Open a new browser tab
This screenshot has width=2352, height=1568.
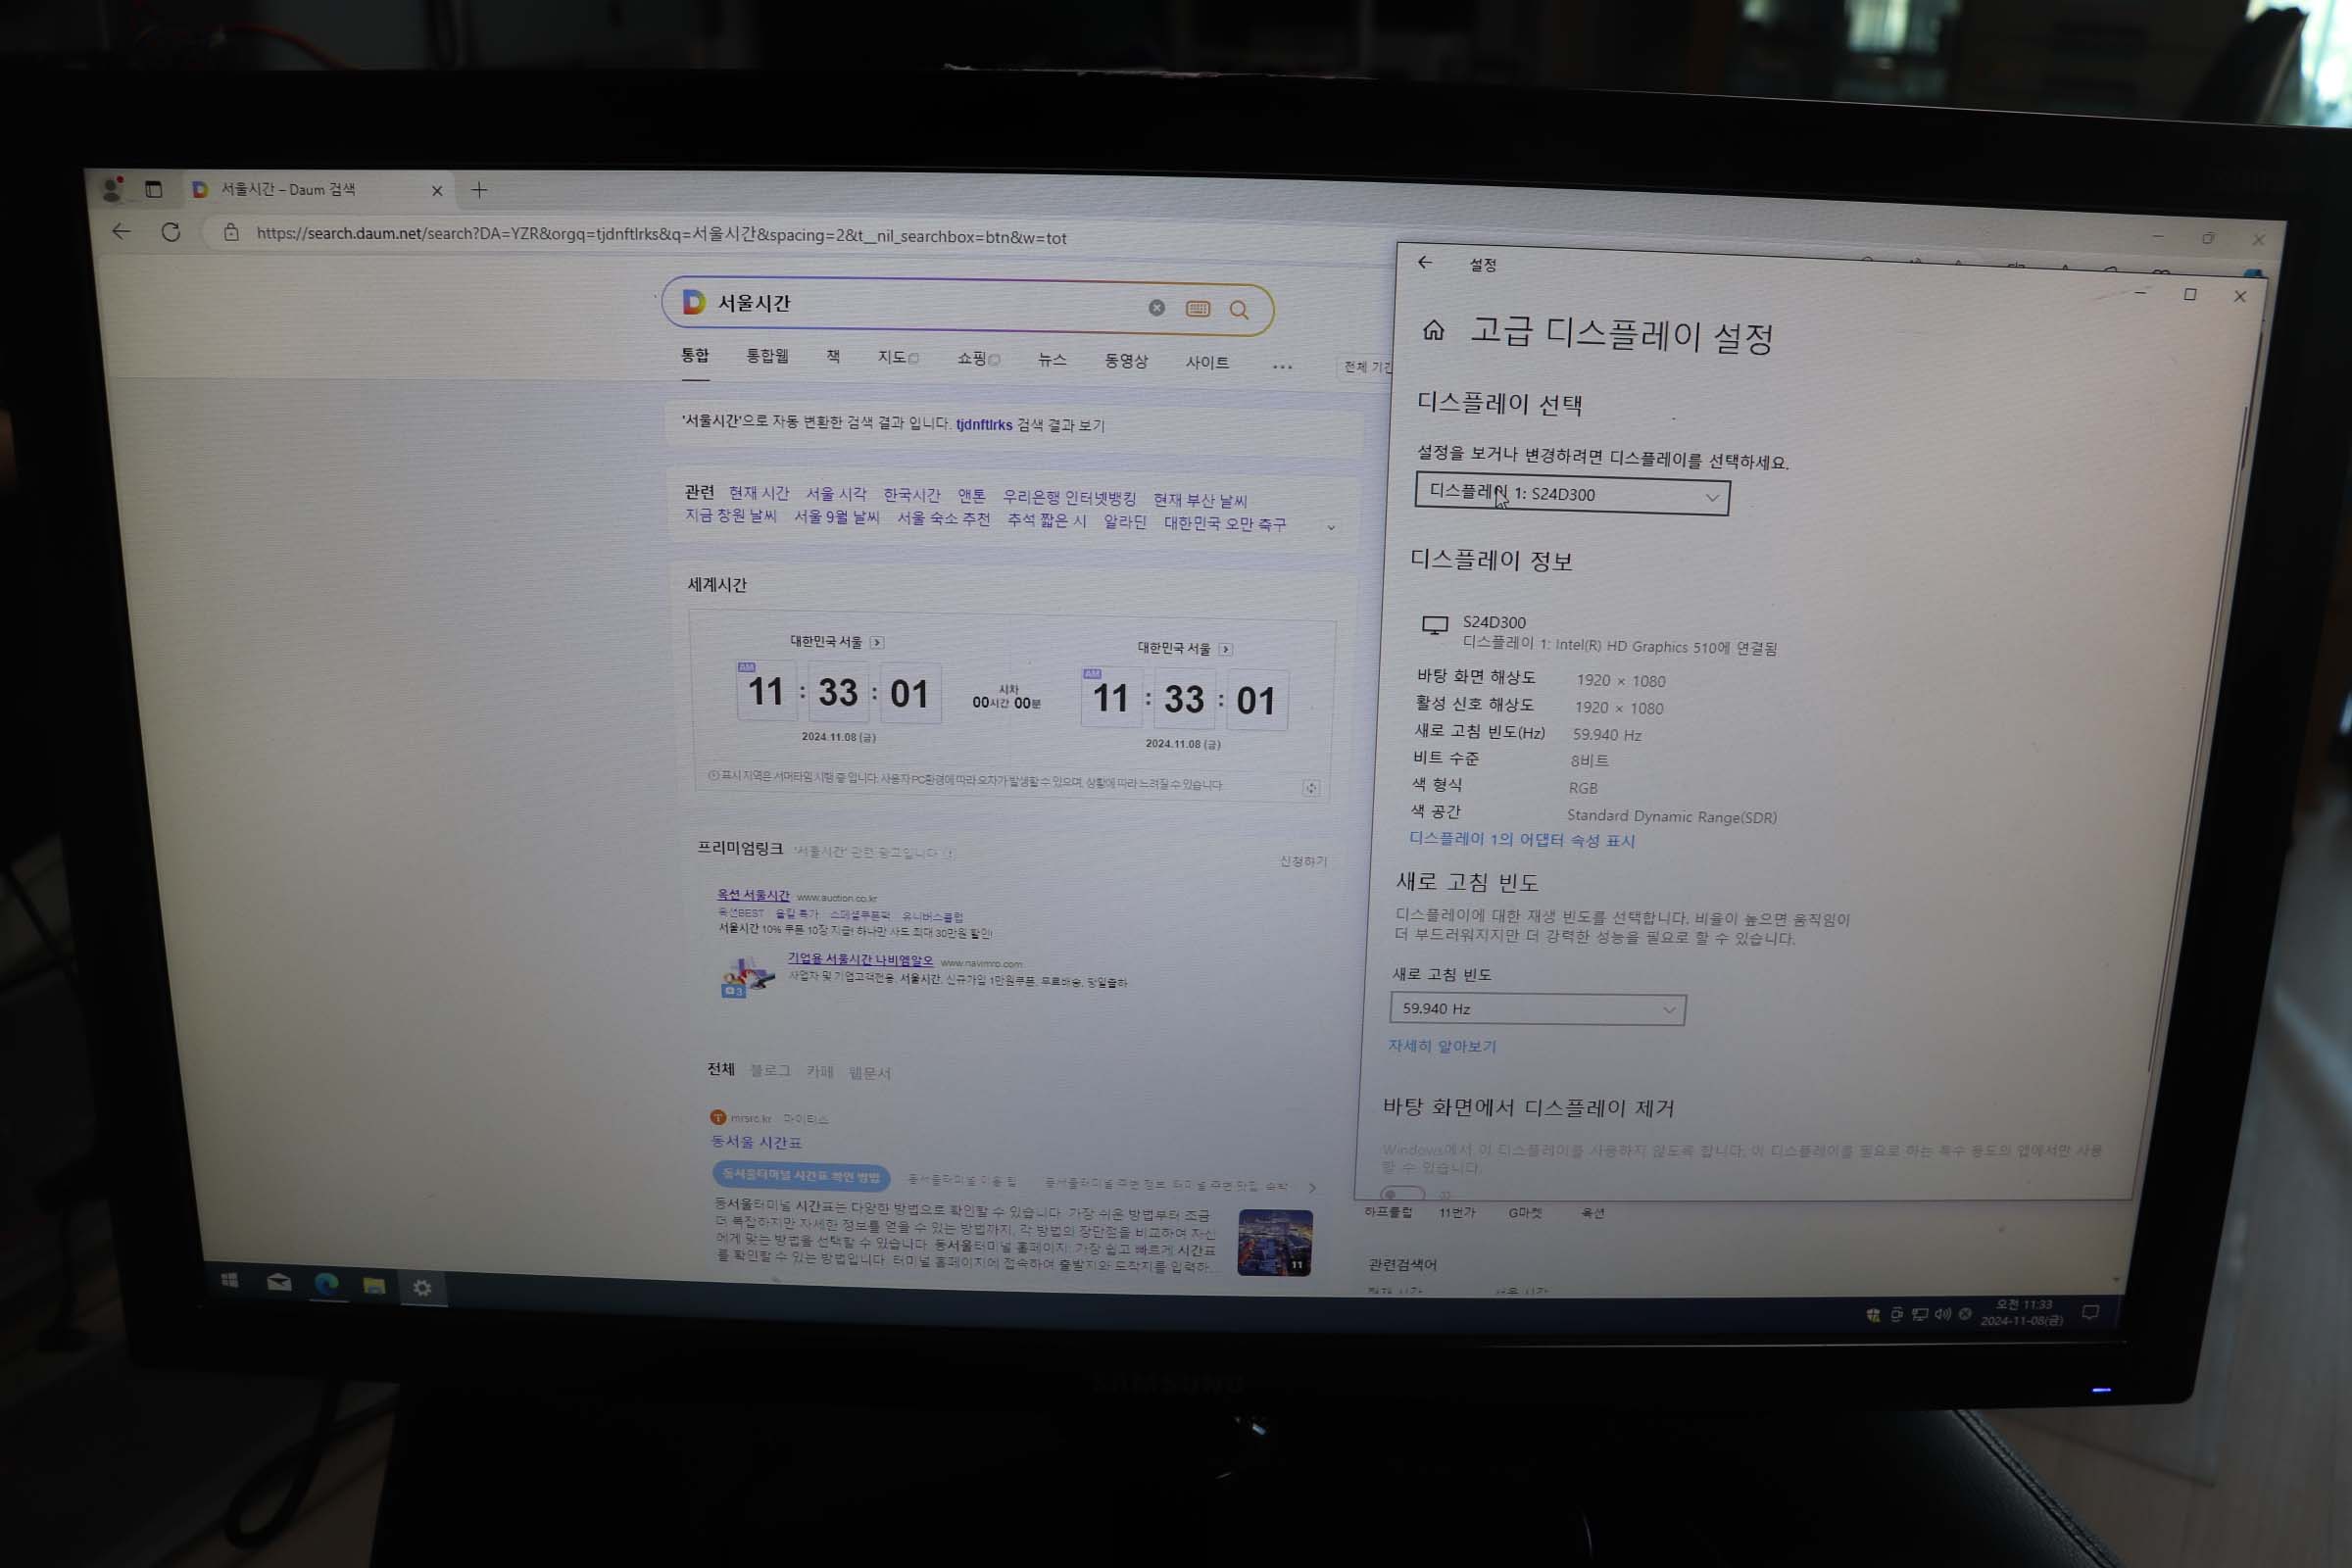pyautogui.click(x=479, y=190)
